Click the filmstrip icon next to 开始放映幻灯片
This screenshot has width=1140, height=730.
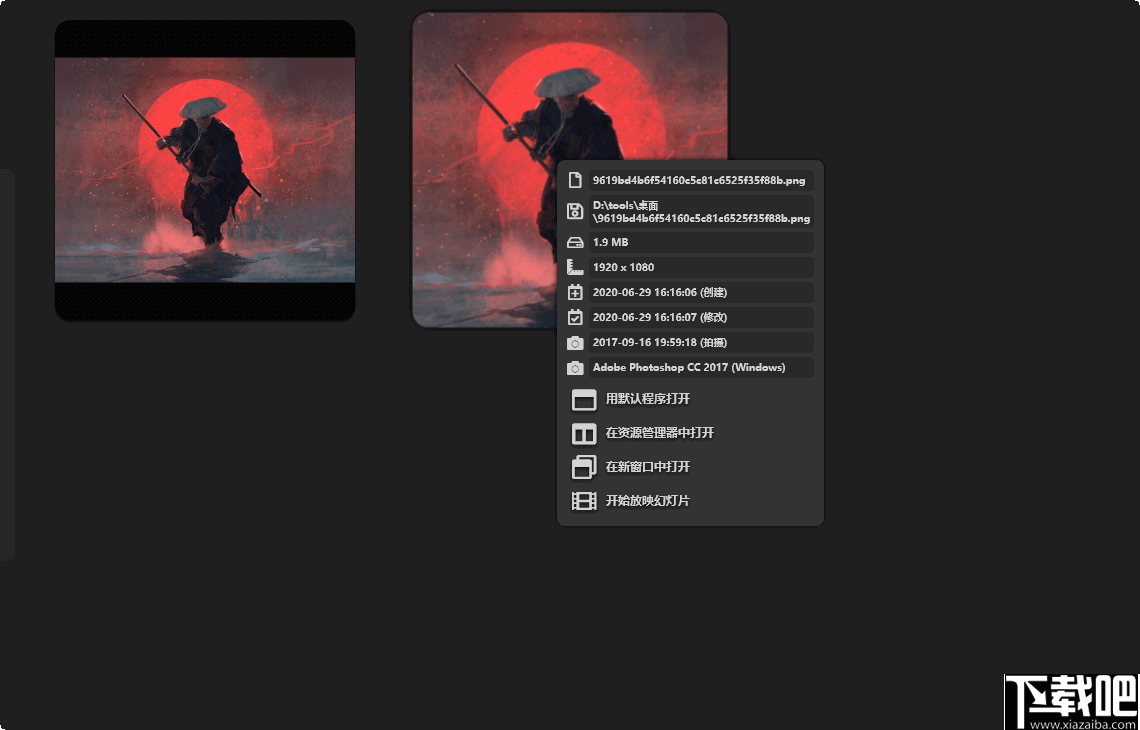tap(581, 501)
